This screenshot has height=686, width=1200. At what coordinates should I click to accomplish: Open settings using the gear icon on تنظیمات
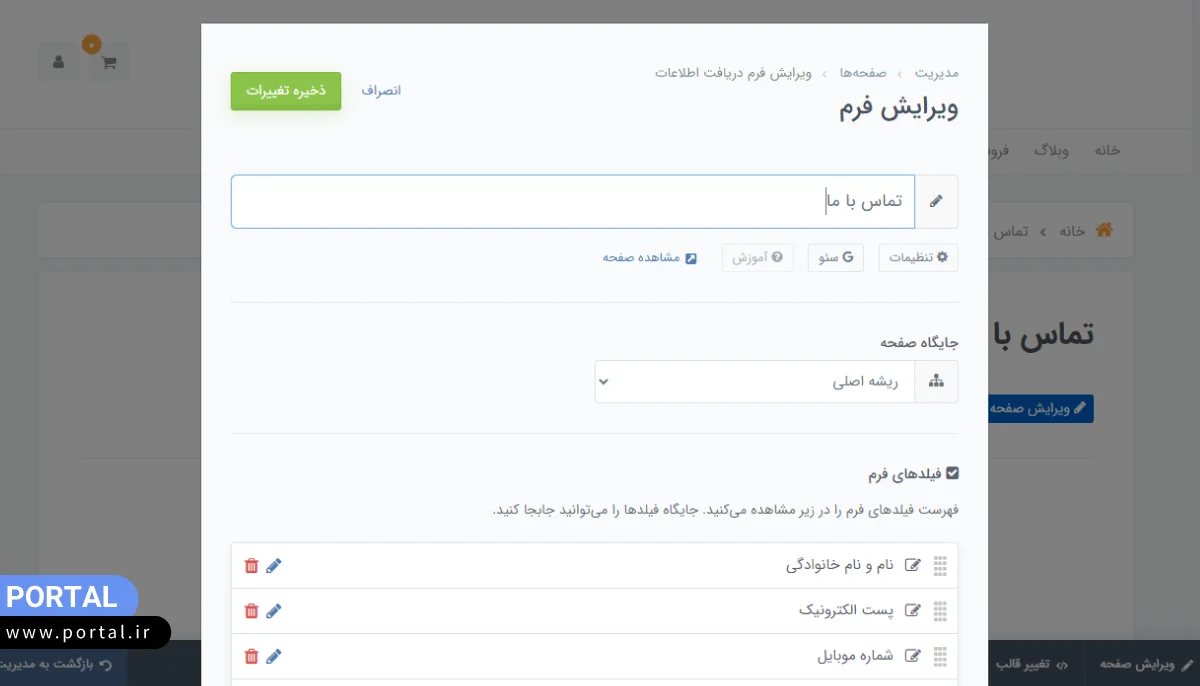[x=942, y=257]
